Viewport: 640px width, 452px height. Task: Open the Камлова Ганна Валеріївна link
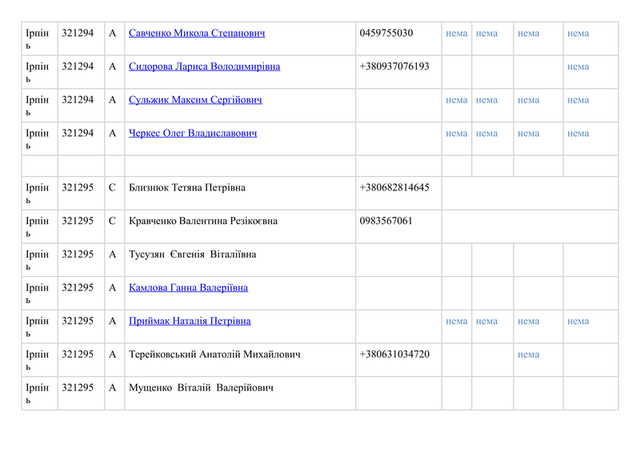(188, 288)
